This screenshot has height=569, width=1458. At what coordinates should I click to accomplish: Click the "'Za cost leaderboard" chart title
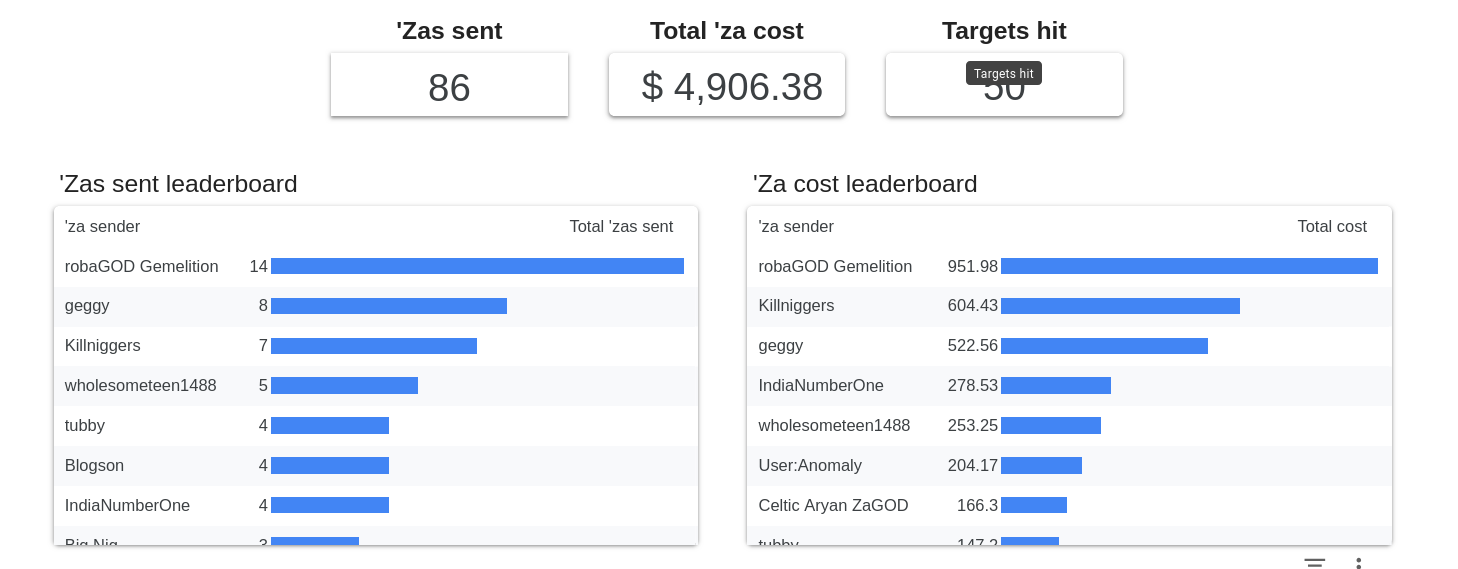click(865, 184)
